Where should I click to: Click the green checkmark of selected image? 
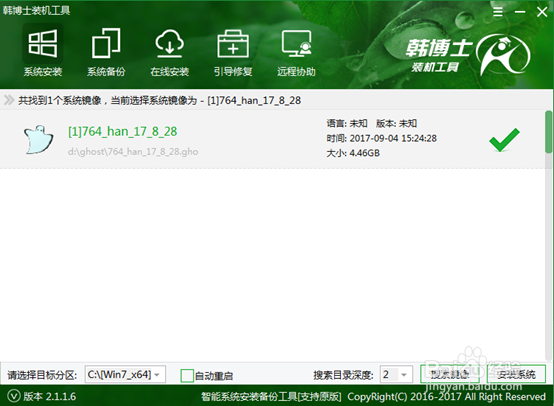coord(504,140)
